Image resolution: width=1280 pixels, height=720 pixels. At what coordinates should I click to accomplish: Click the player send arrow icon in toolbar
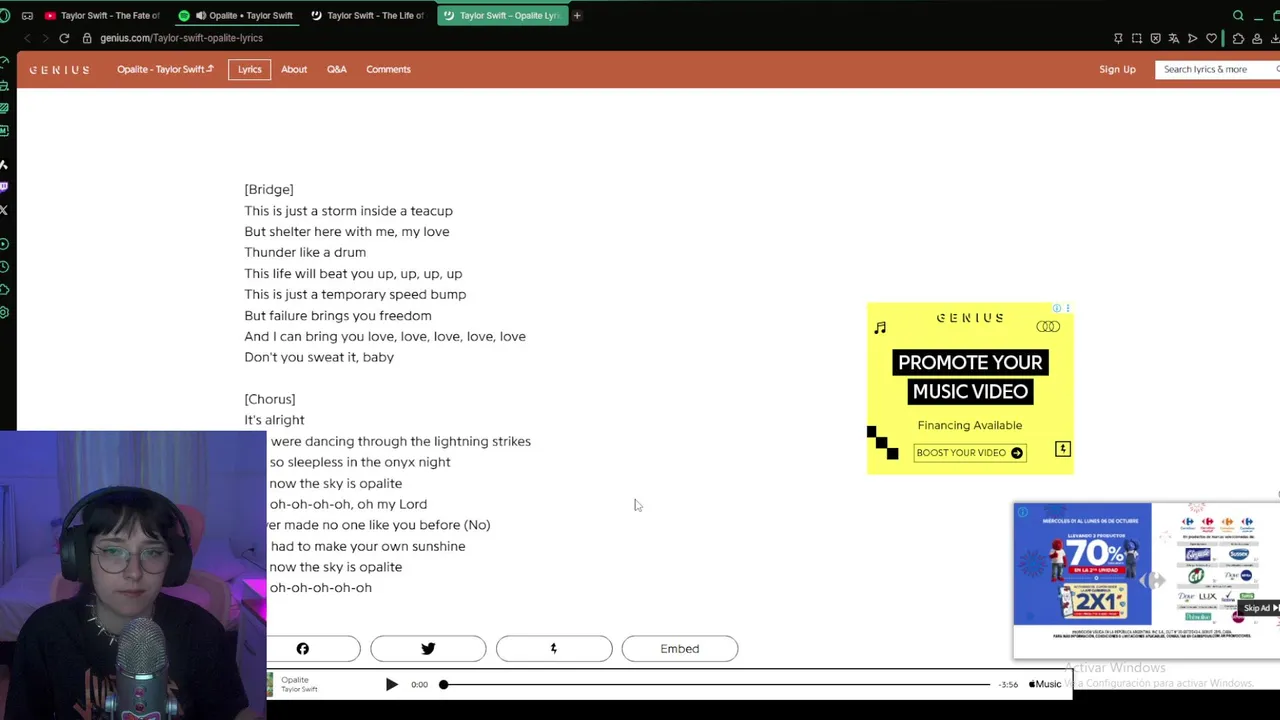1193,38
